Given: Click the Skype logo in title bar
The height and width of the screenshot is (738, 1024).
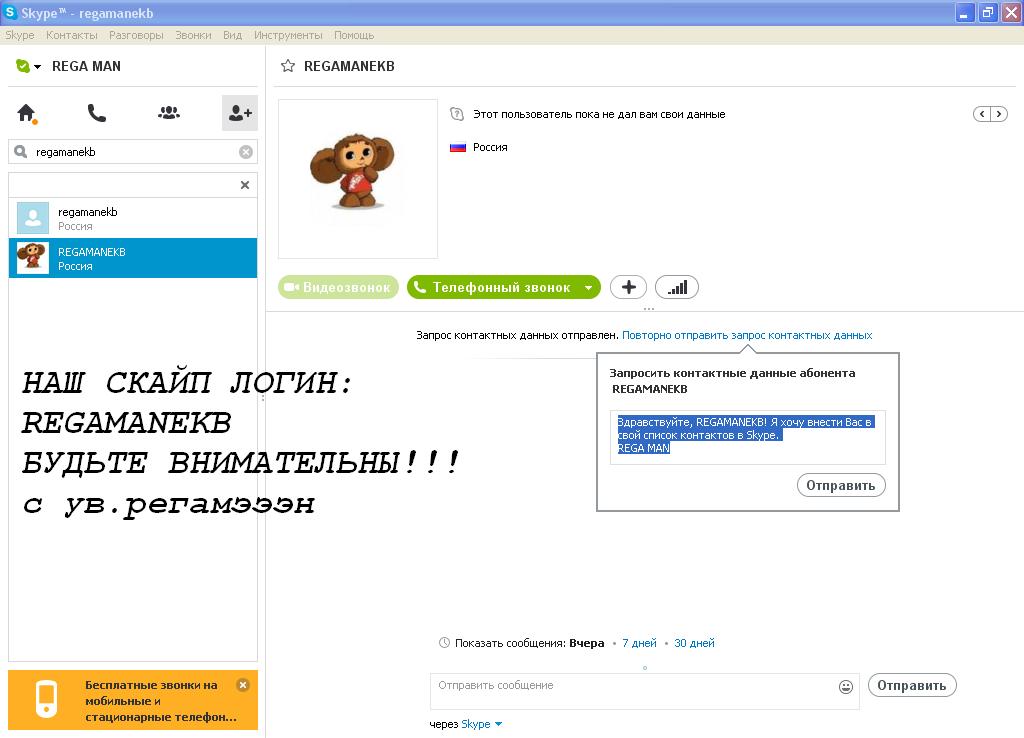Looking at the screenshot, I should coord(10,12).
